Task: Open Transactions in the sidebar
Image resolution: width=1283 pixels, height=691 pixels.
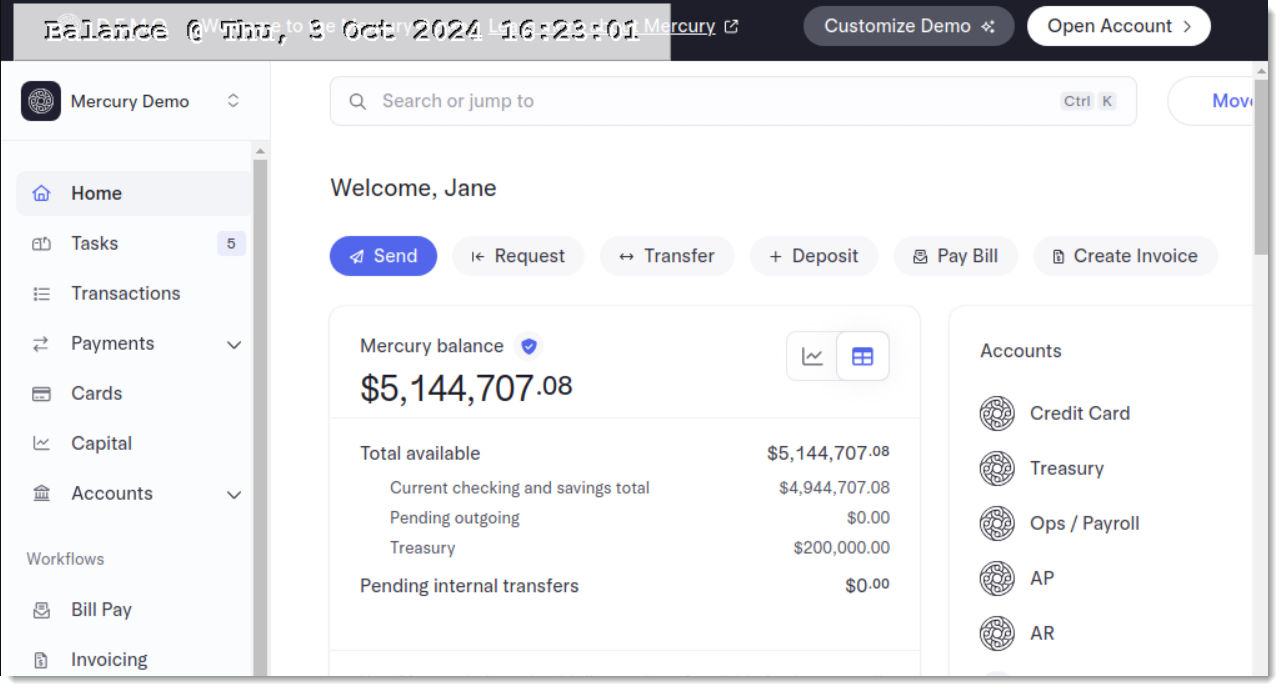Action: coord(125,293)
